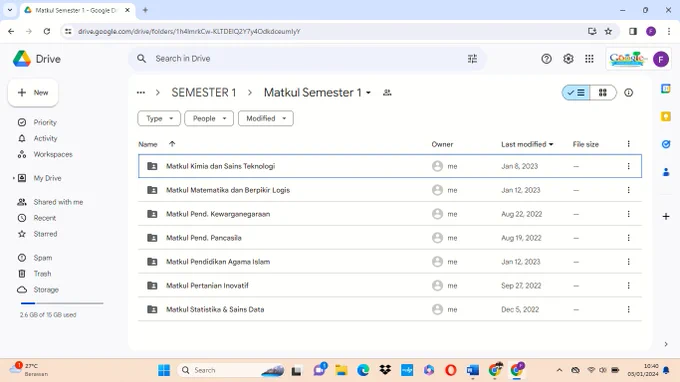Image resolution: width=680 pixels, height=382 pixels.
Task: Select Matkul Pertanian Inovatif folder
Action: [389, 285]
